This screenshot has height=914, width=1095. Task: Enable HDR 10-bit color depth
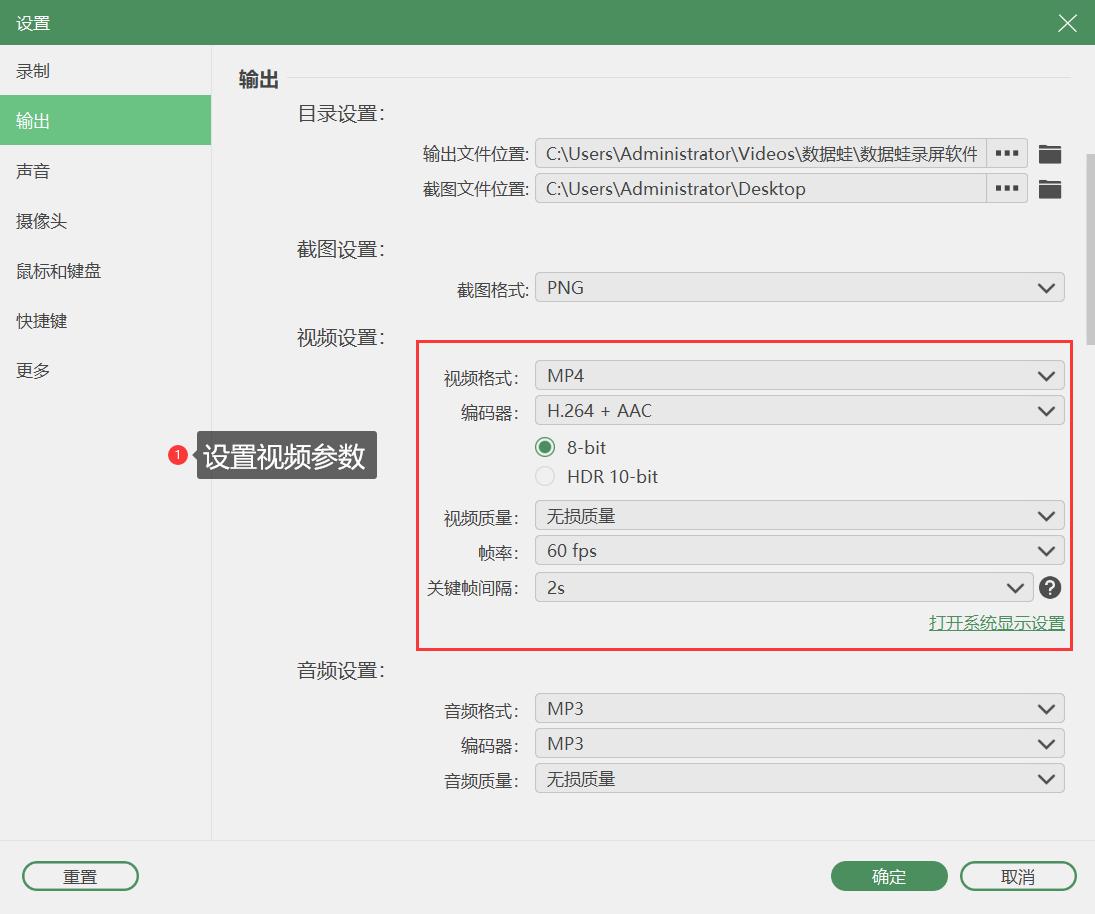point(545,477)
